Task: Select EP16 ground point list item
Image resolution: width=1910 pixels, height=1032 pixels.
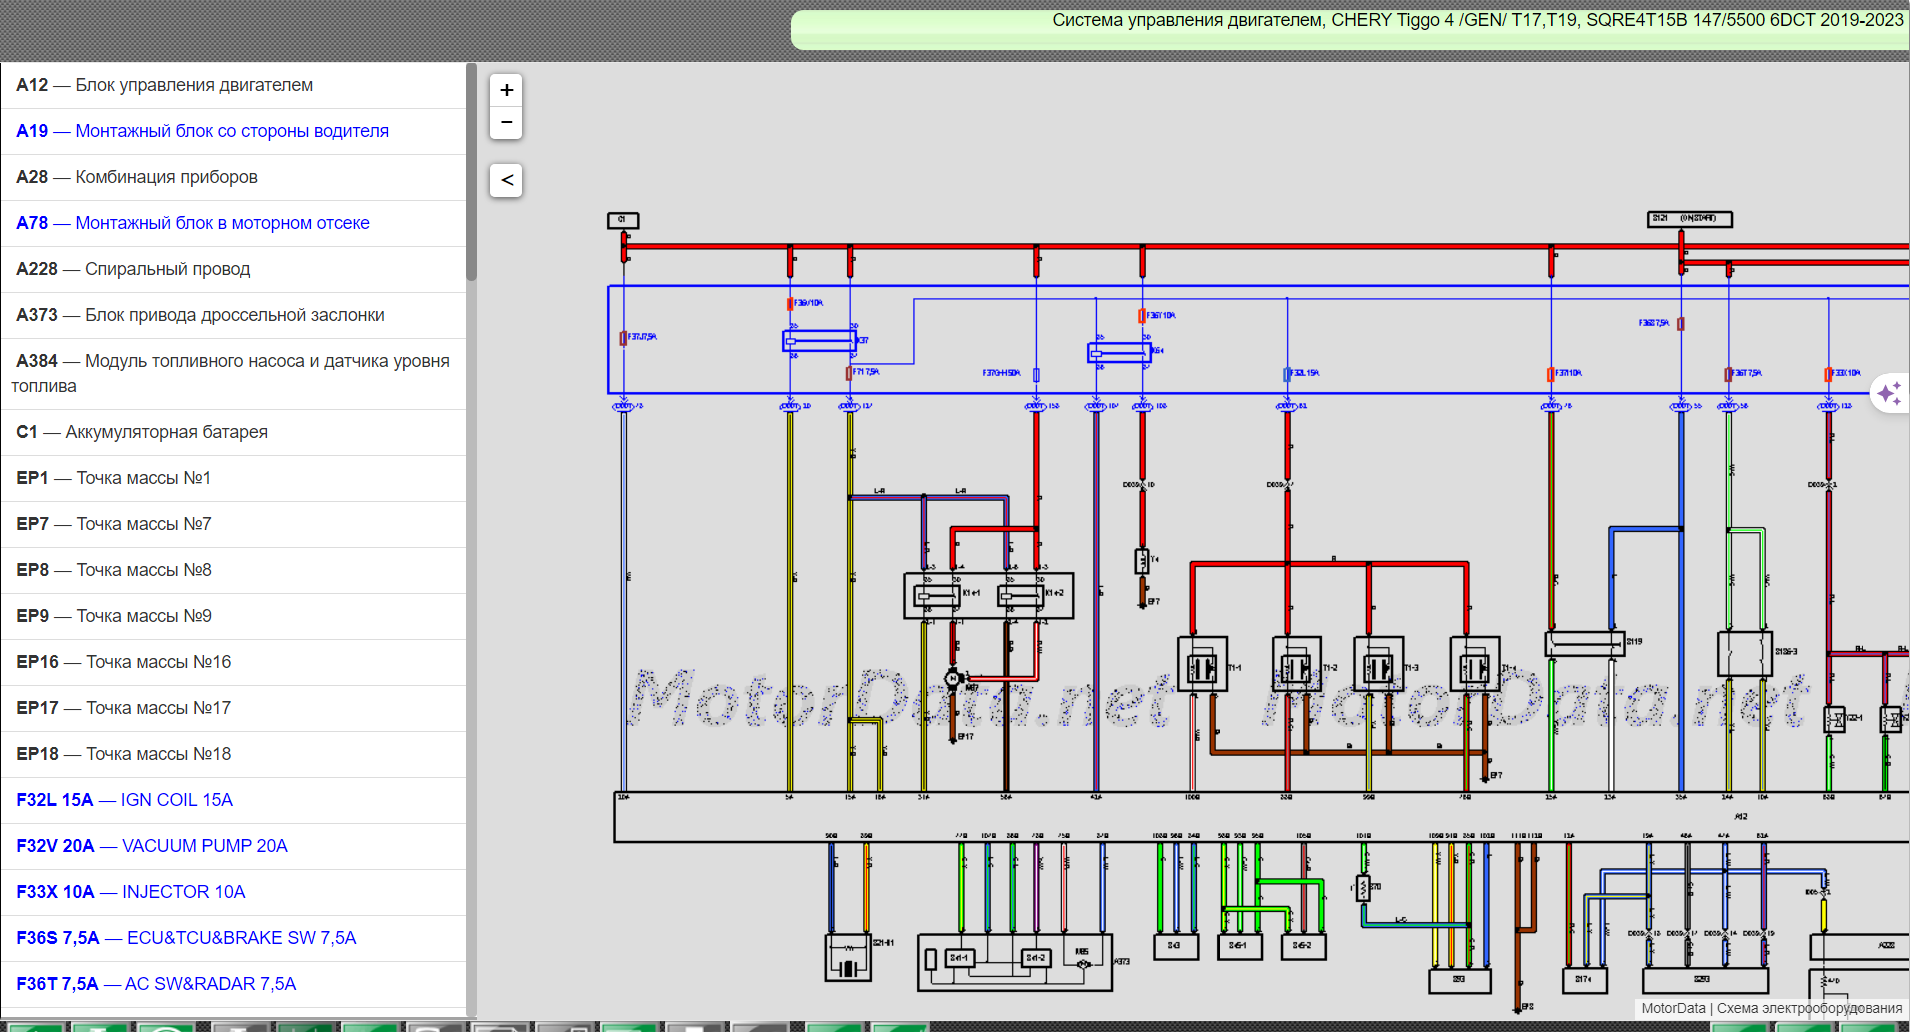Action: pyautogui.click(x=124, y=662)
